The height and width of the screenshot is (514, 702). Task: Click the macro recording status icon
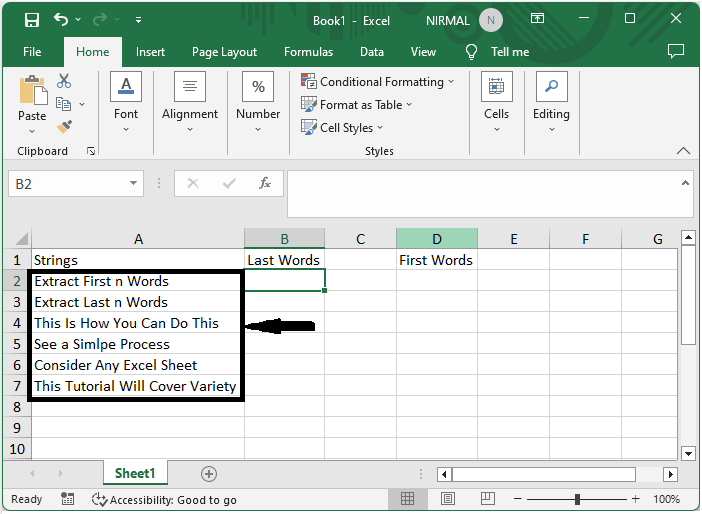(x=68, y=499)
